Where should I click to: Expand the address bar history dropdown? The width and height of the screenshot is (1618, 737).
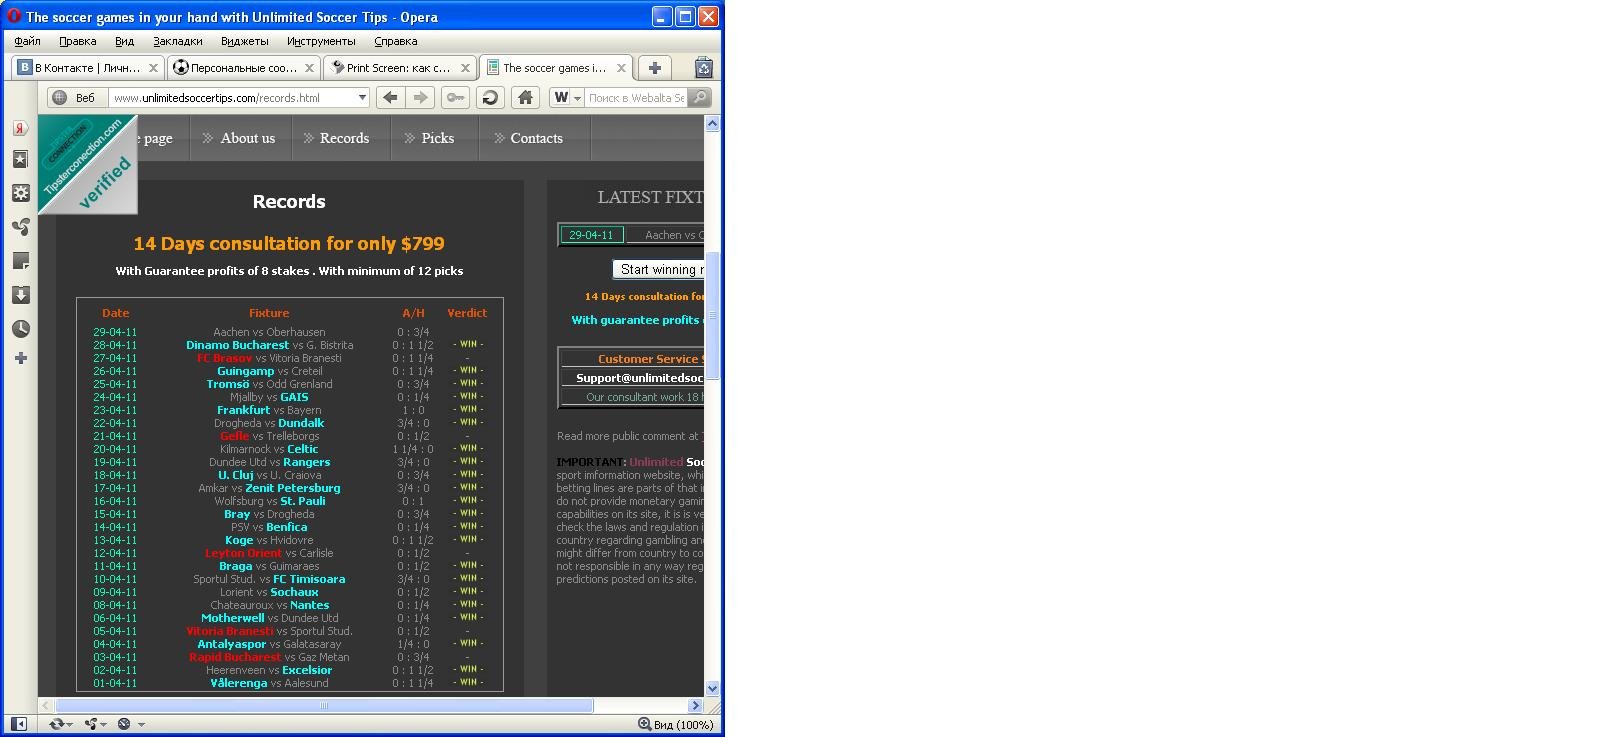(362, 98)
